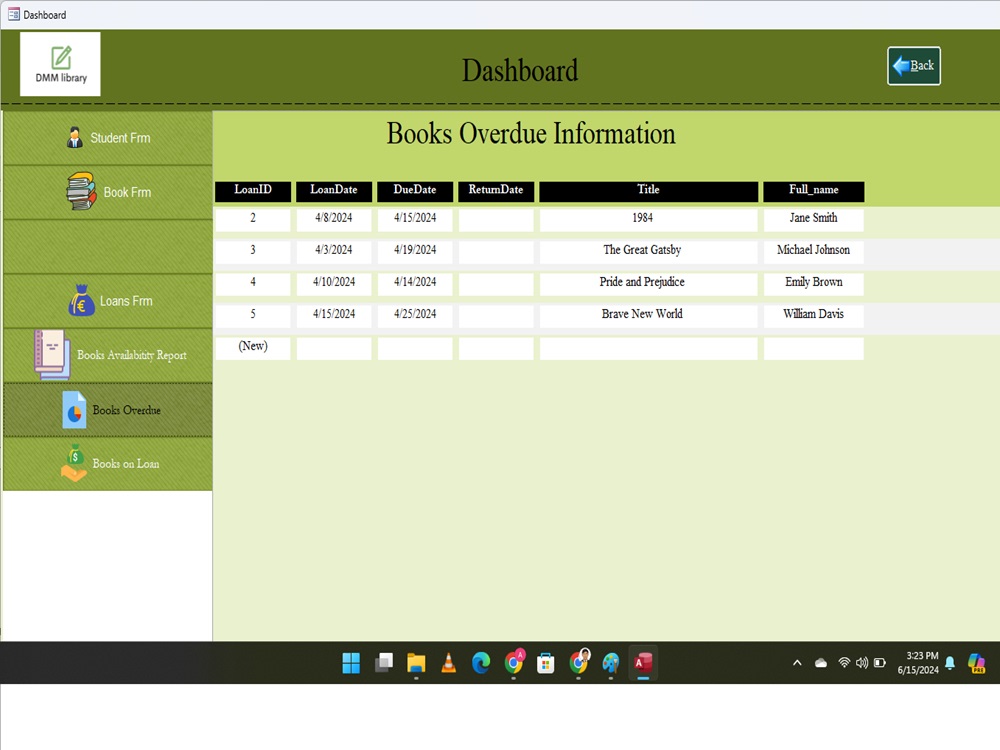Click the Title column header
1000x750 pixels.
coord(649,191)
